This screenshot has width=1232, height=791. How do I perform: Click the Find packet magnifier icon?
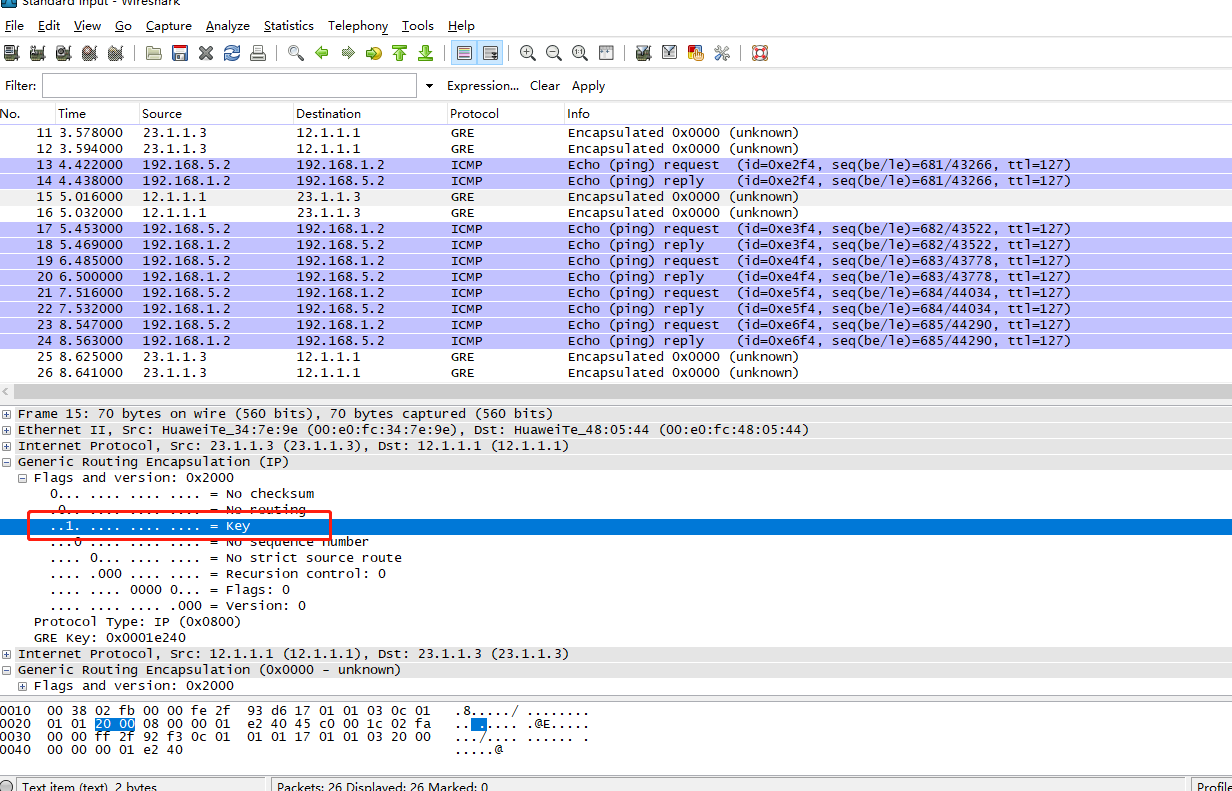(296, 53)
